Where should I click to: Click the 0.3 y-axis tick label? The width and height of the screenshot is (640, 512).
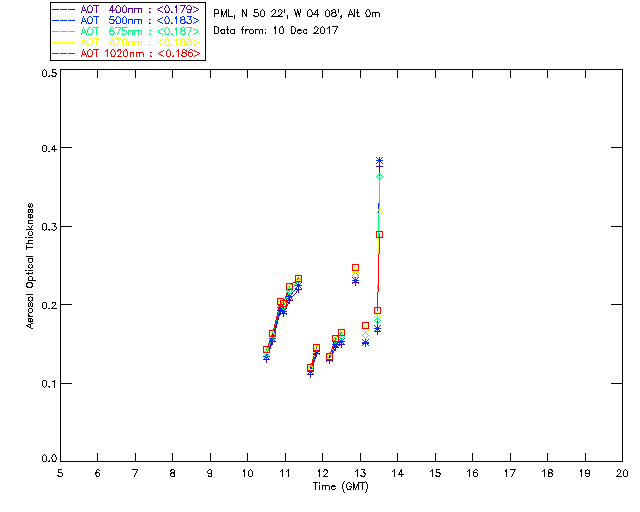(x=49, y=227)
